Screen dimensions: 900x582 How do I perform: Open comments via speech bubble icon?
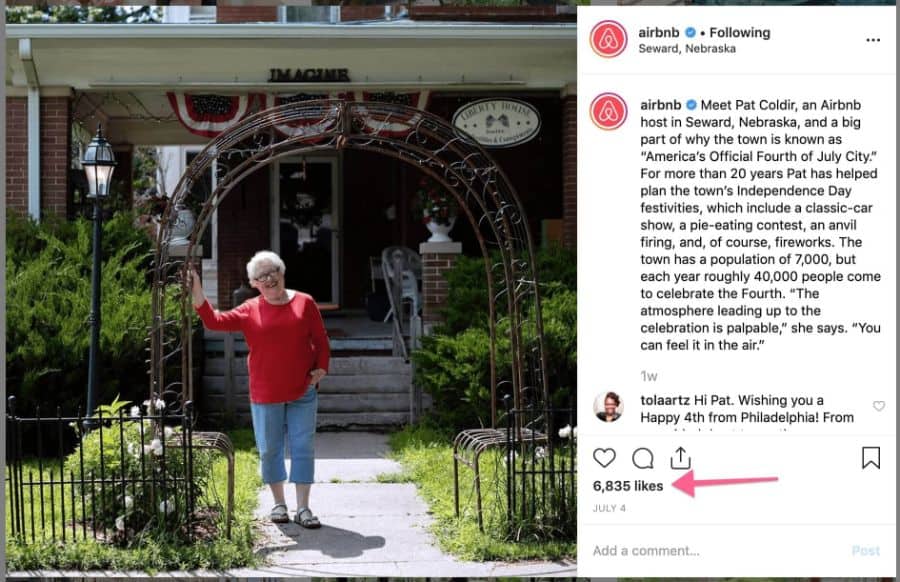pos(642,458)
